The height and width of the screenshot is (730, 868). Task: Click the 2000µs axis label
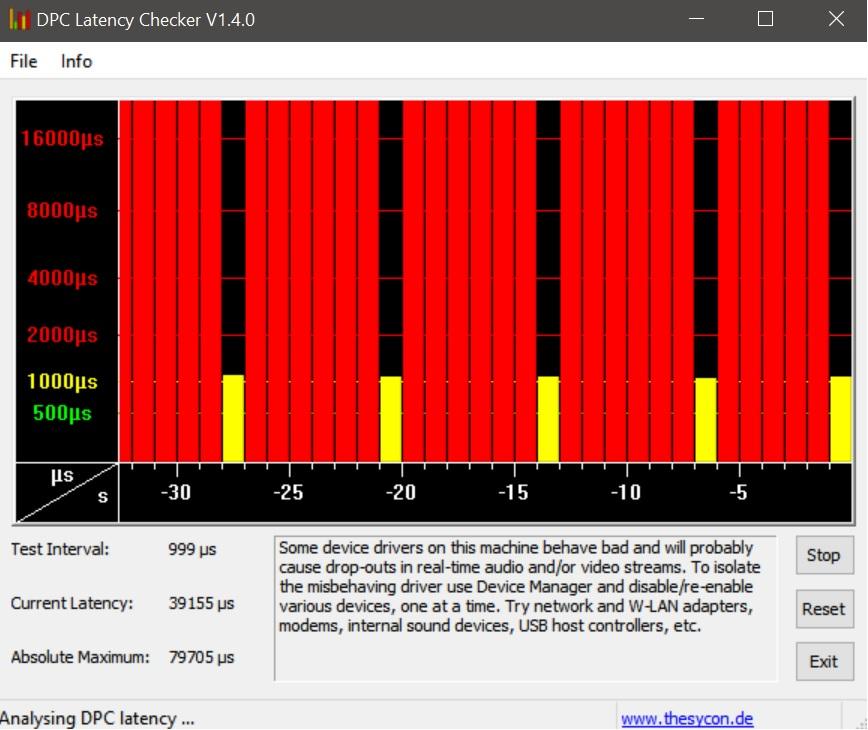click(62, 334)
